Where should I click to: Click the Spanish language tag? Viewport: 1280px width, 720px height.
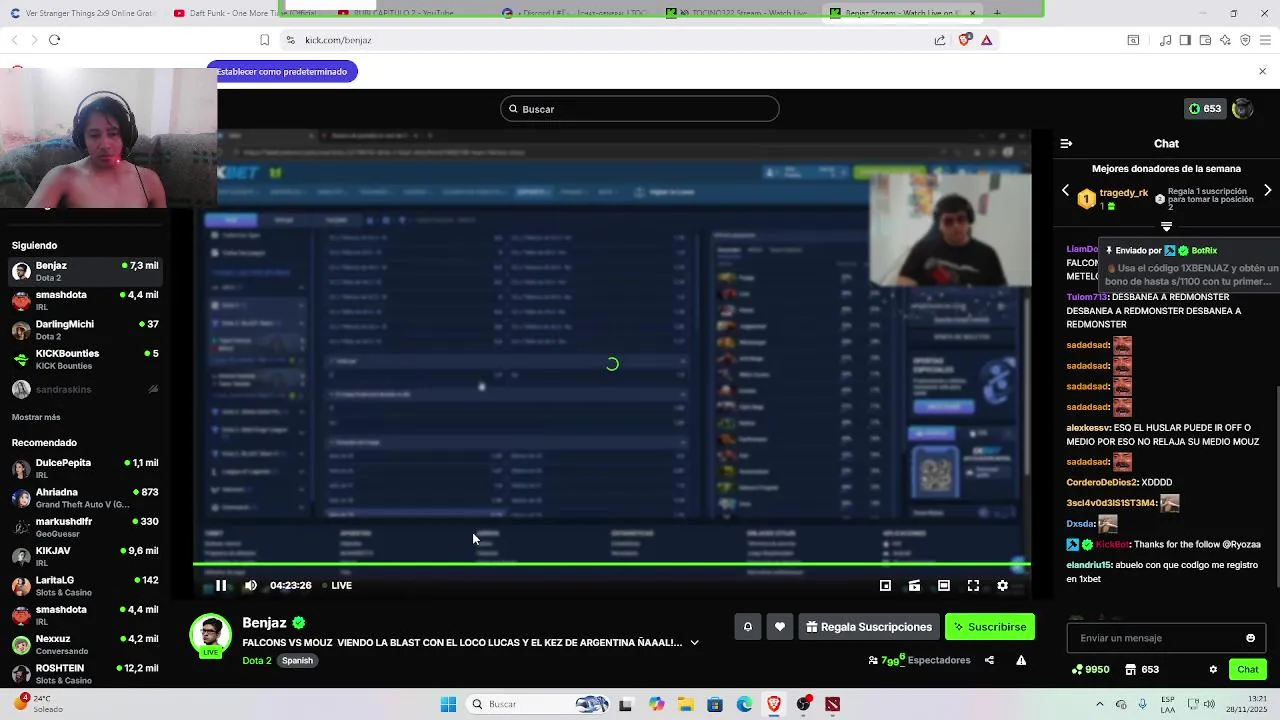pyautogui.click(x=297, y=661)
